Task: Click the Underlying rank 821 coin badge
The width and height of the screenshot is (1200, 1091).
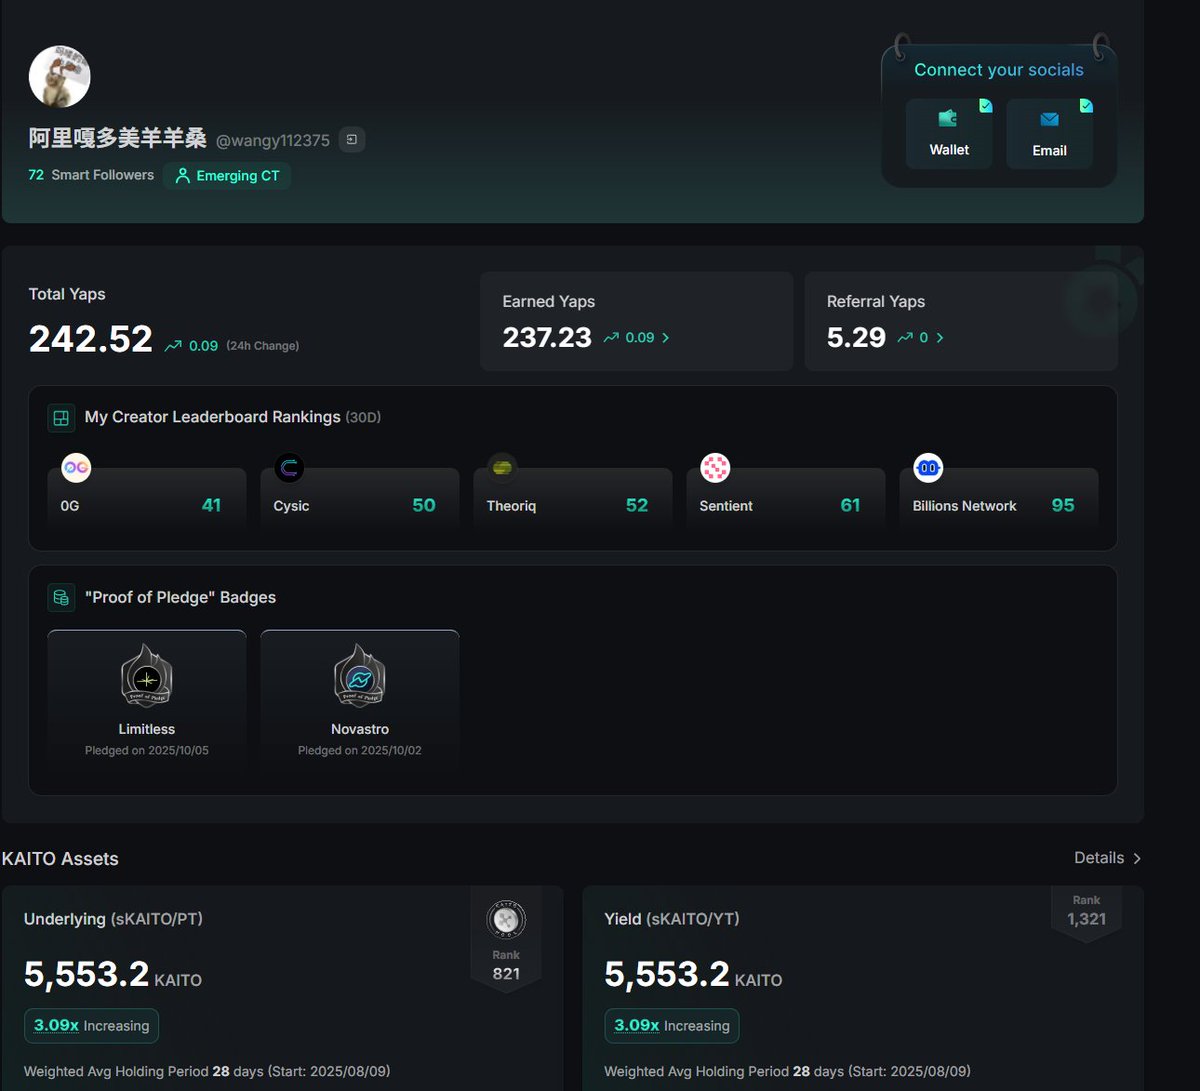Action: tap(506, 920)
